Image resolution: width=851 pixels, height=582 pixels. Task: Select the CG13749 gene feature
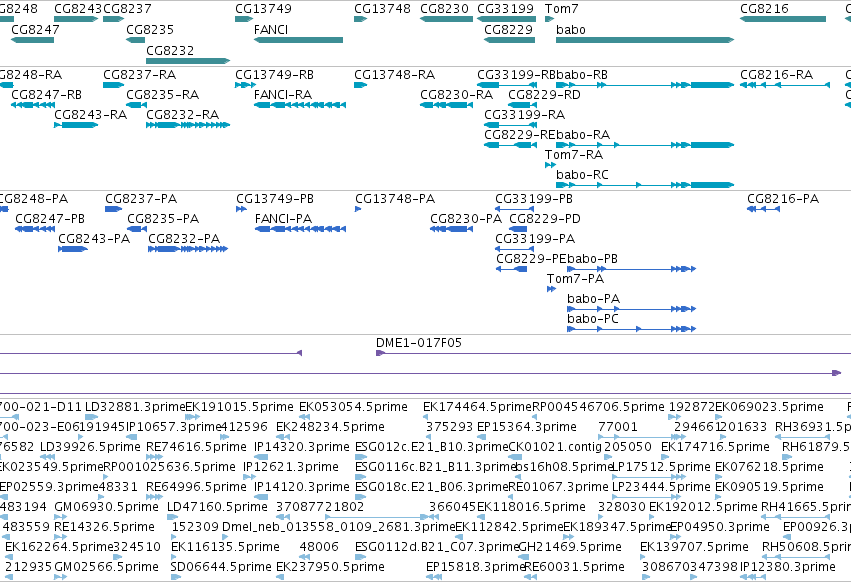coord(244,19)
